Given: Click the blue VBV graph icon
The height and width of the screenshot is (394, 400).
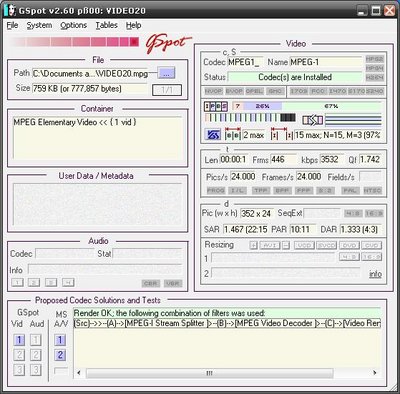Looking at the screenshot, I should [x=213, y=135].
